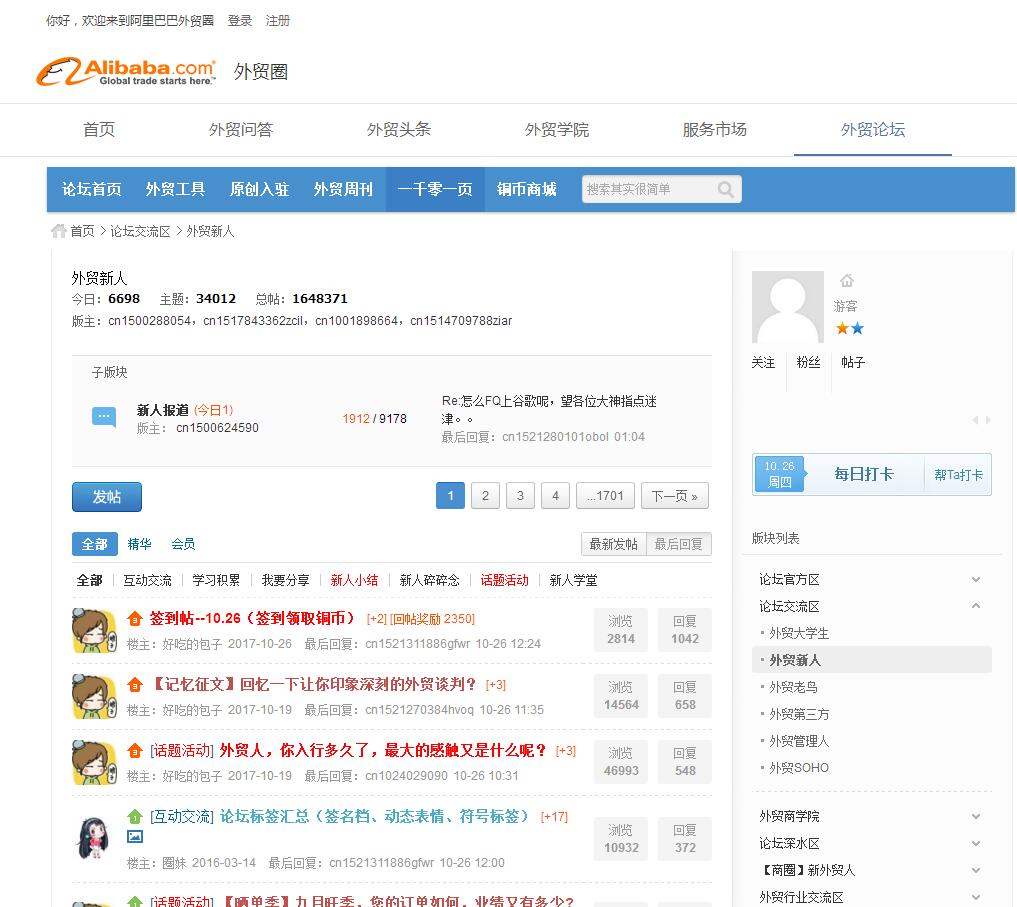The height and width of the screenshot is (907, 1017).
Task: Open 外贸SOHO in the board list
Action: [x=799, y=768]
